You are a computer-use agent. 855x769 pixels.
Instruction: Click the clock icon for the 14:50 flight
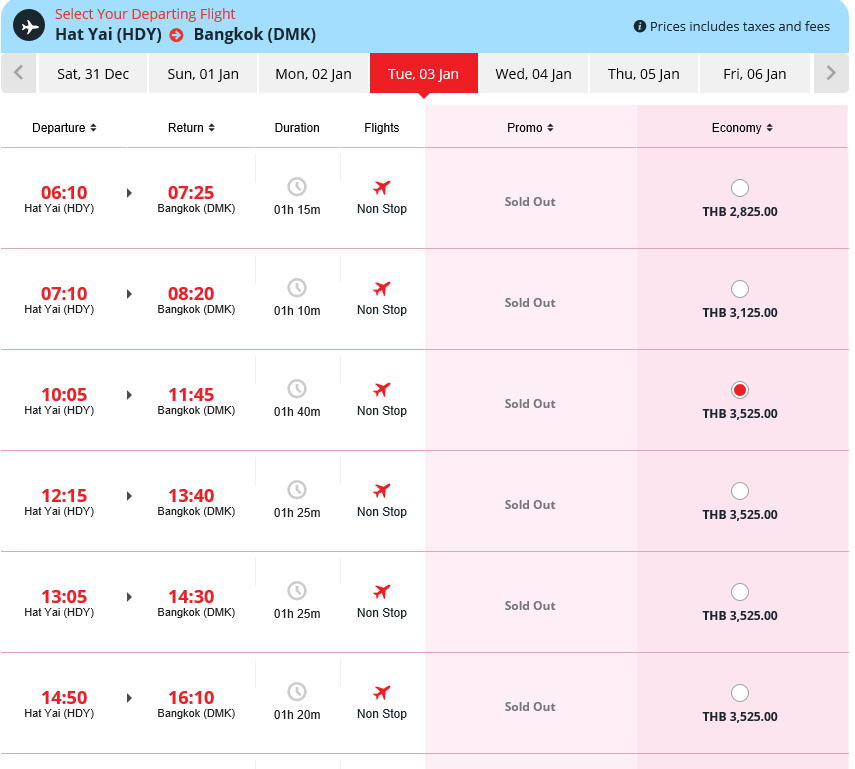tap(297, 692)
